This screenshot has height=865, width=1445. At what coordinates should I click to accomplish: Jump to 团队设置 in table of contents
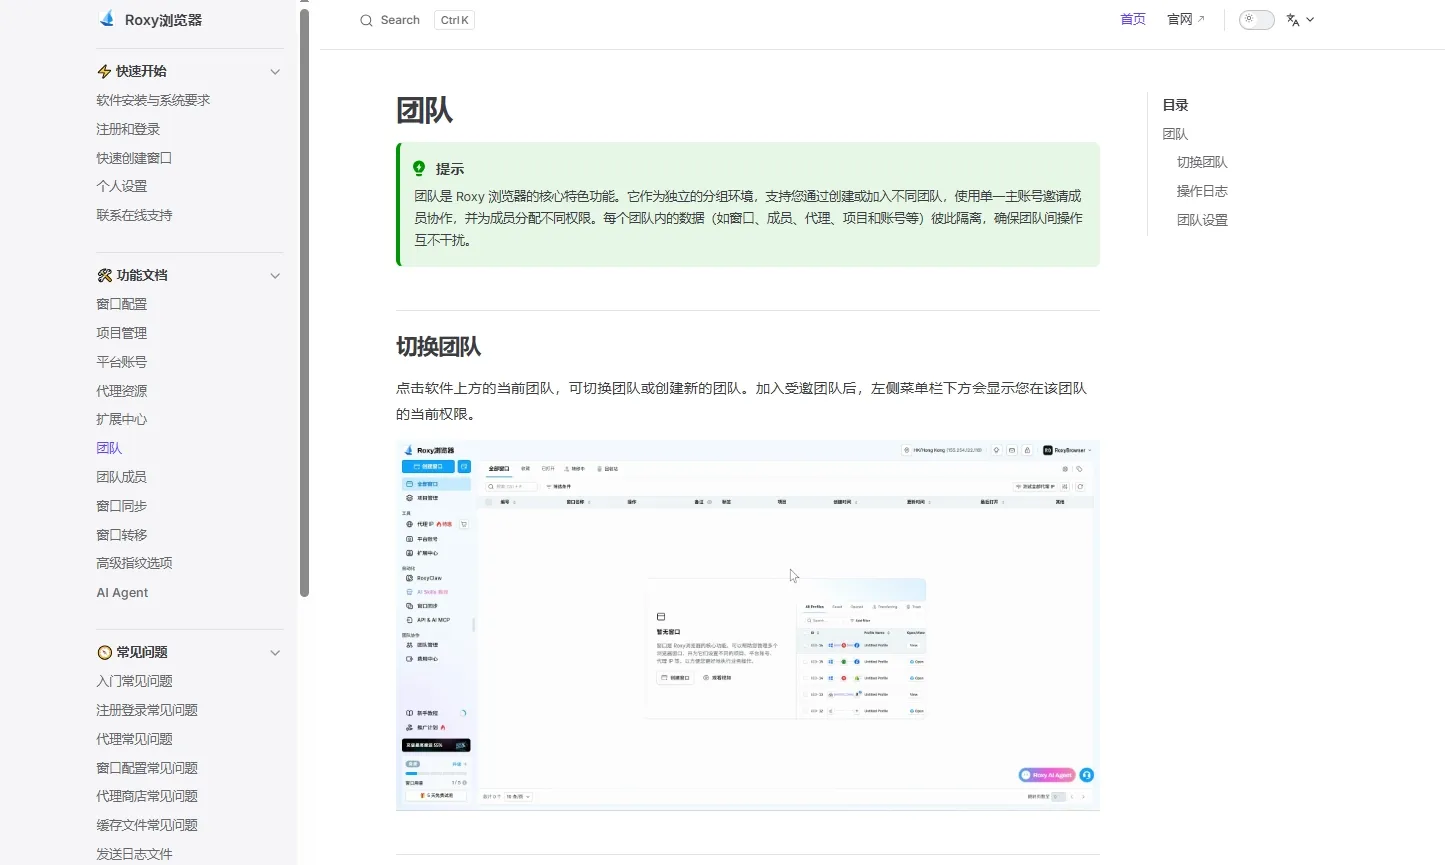coord(1202,220)
